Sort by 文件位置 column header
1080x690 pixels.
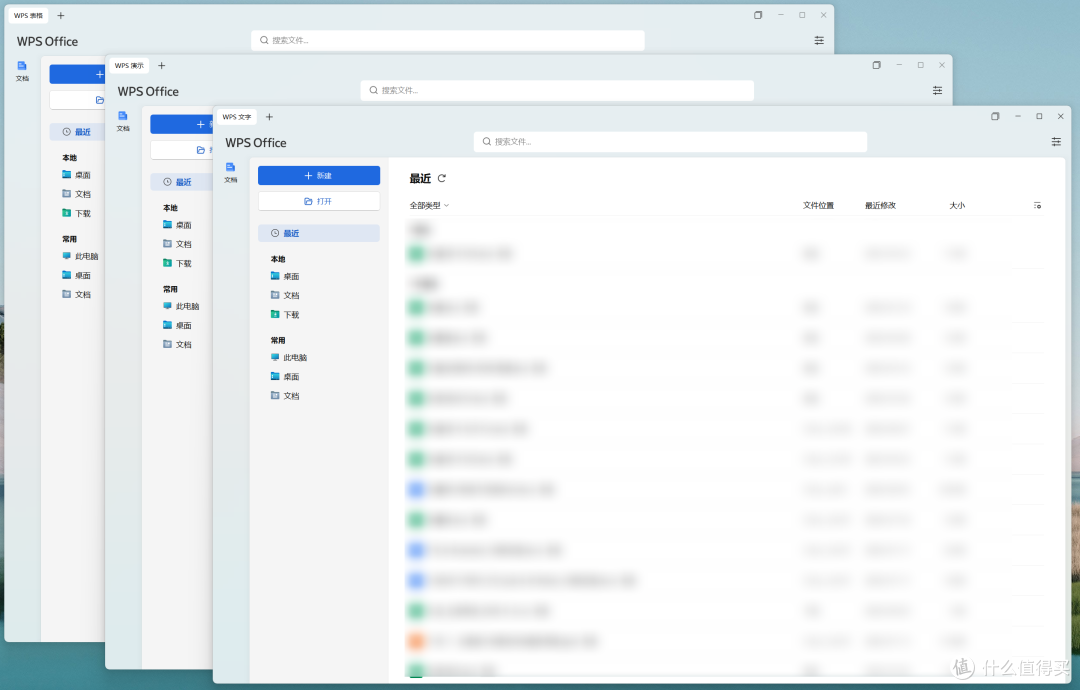pos(818,205)
